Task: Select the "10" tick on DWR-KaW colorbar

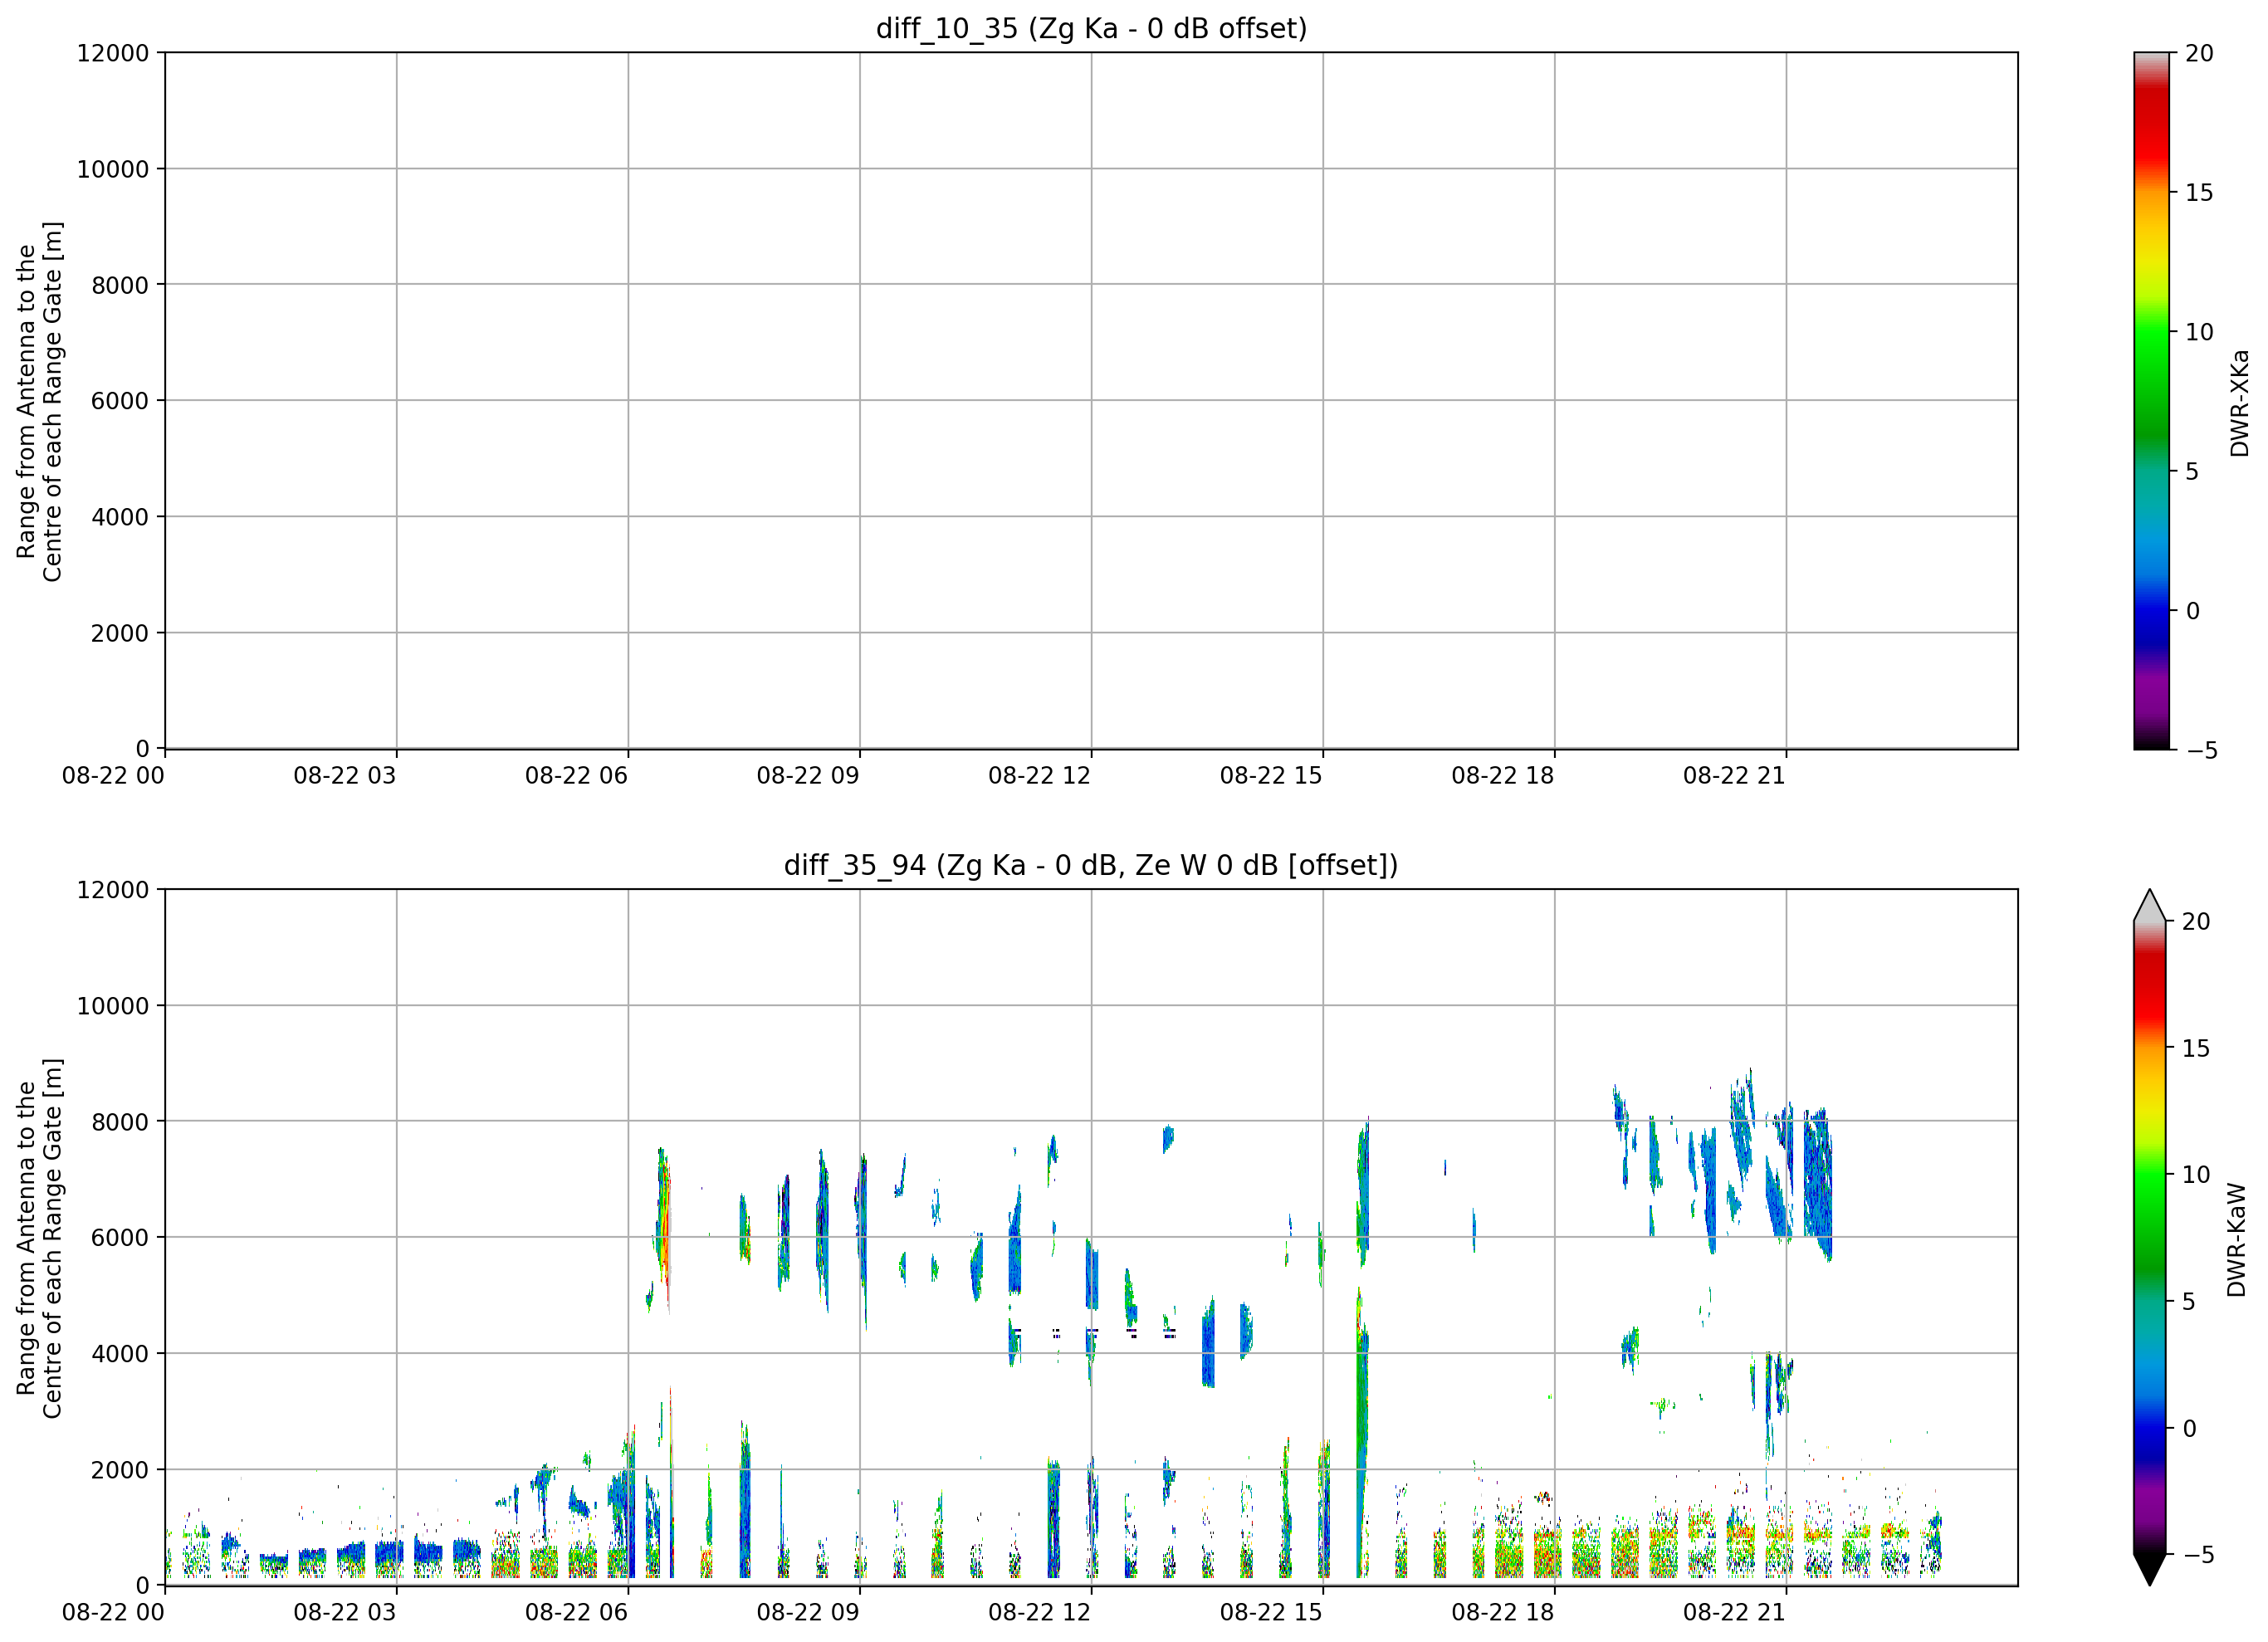Action: tap(2195, 1175)
